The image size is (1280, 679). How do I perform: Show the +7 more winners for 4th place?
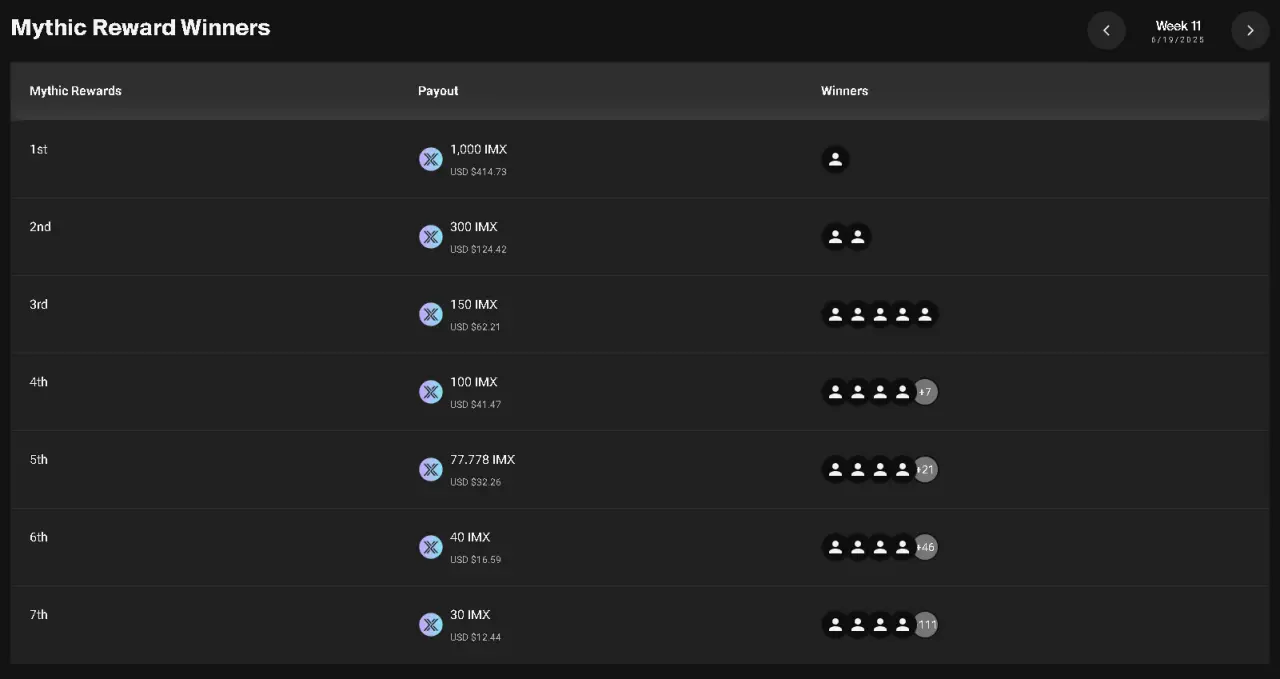925,392
